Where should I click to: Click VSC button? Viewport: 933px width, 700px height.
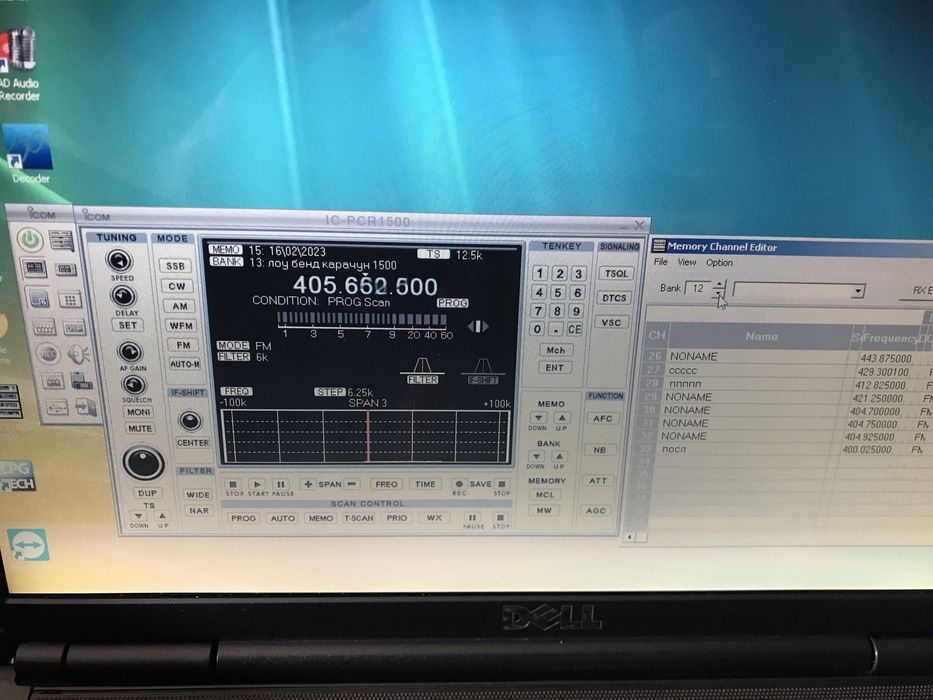[x=611, y=322]
